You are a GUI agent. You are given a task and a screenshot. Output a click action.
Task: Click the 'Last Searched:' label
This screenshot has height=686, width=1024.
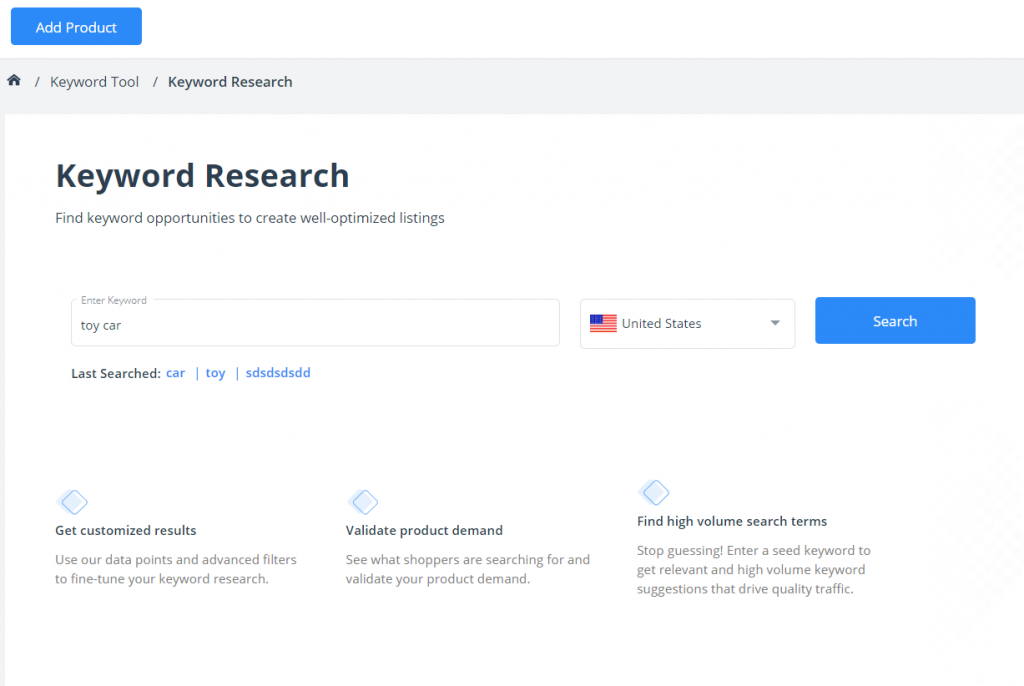[116, 374]
